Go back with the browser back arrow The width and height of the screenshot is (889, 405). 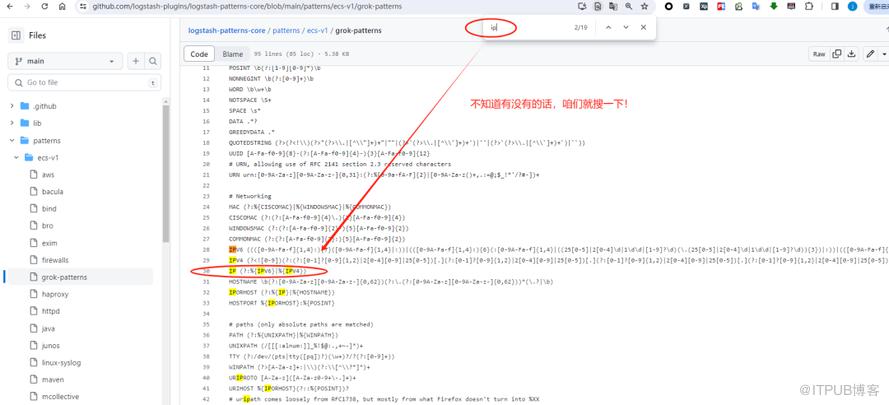[x=12, y=6]
